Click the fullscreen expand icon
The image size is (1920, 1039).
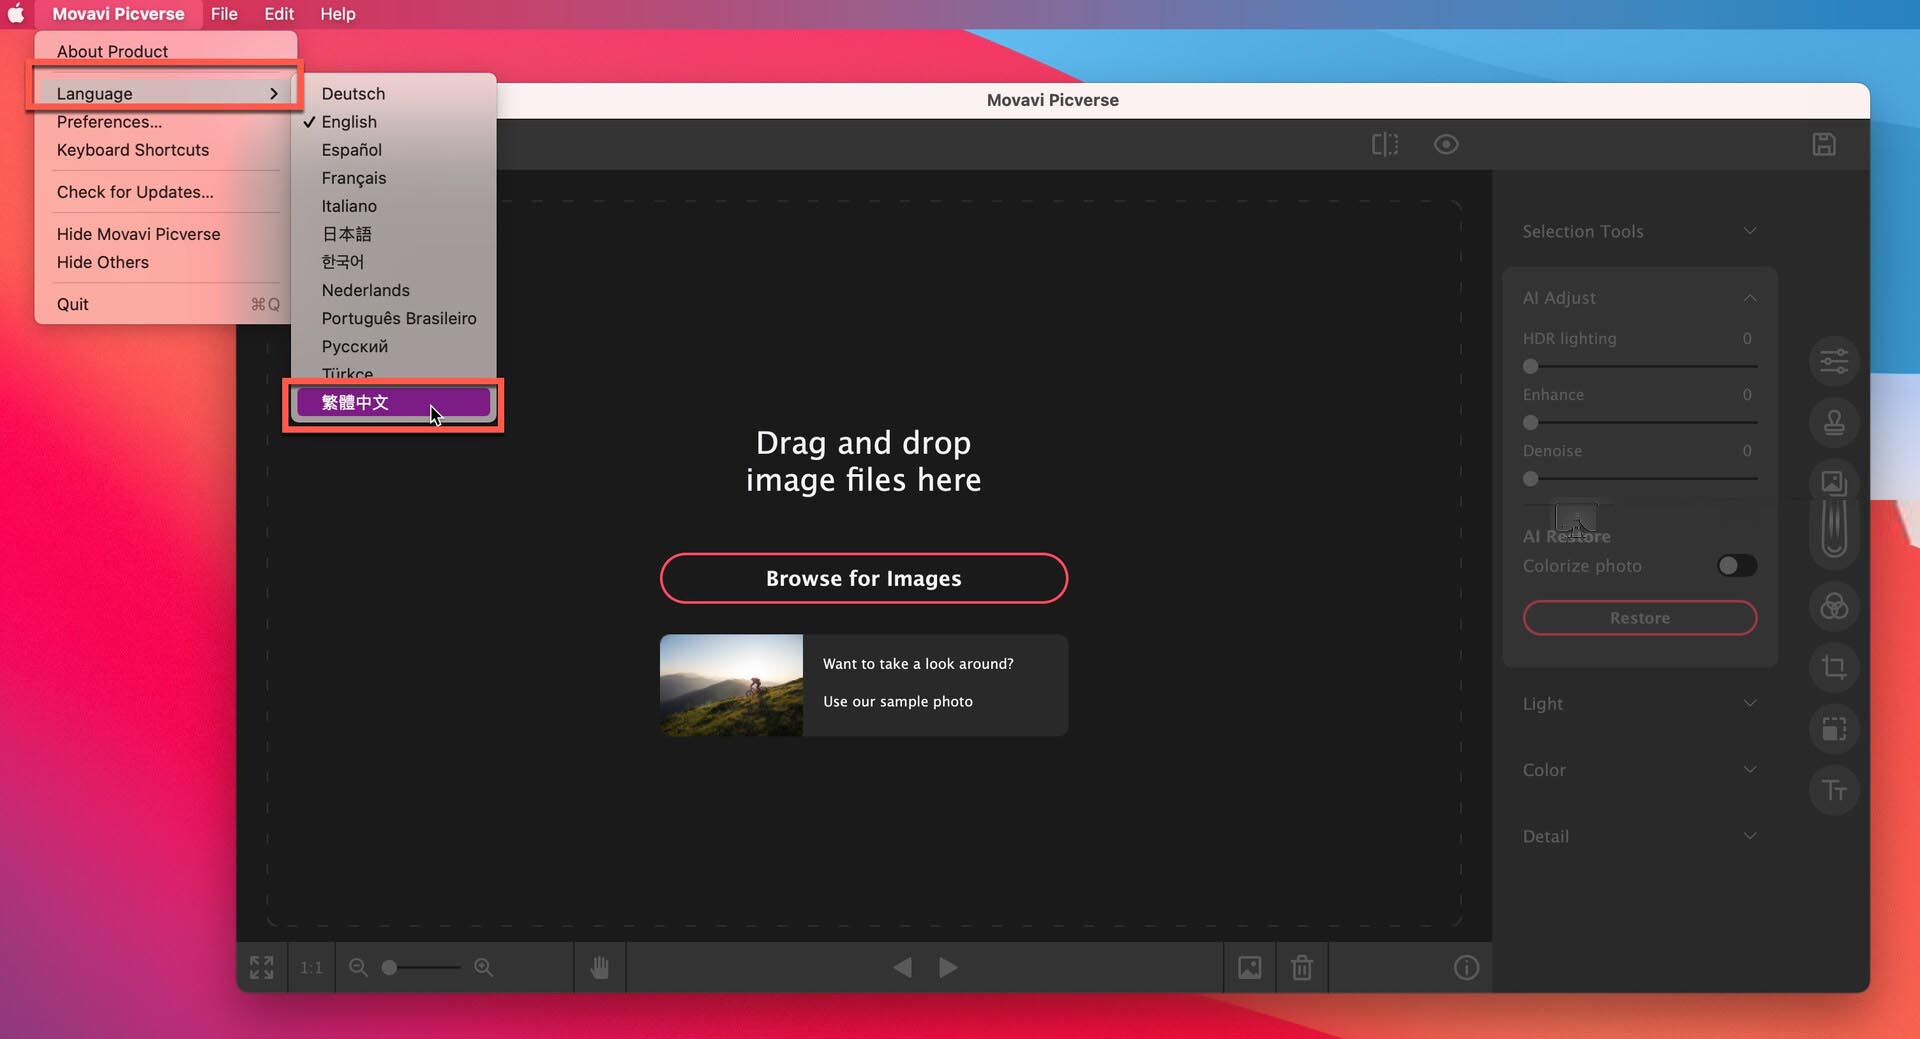262,967
